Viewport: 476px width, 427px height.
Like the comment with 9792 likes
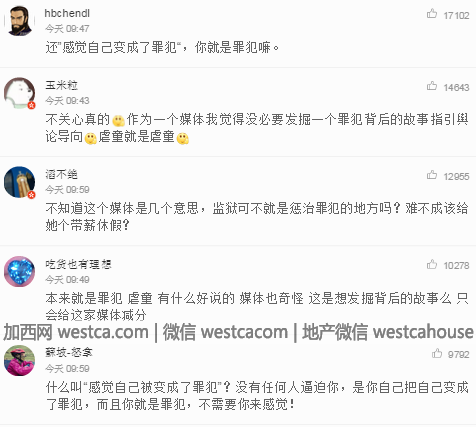(437, 353)
